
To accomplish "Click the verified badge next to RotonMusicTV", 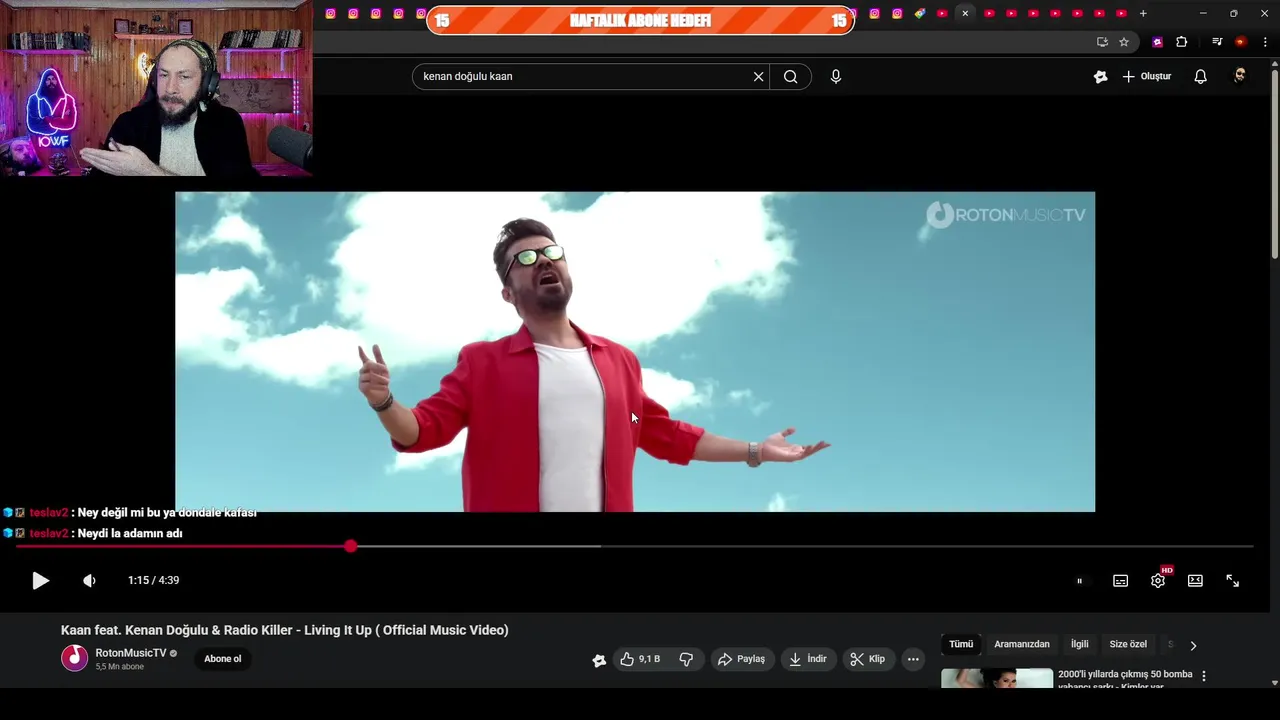I will tap(173, 654).
